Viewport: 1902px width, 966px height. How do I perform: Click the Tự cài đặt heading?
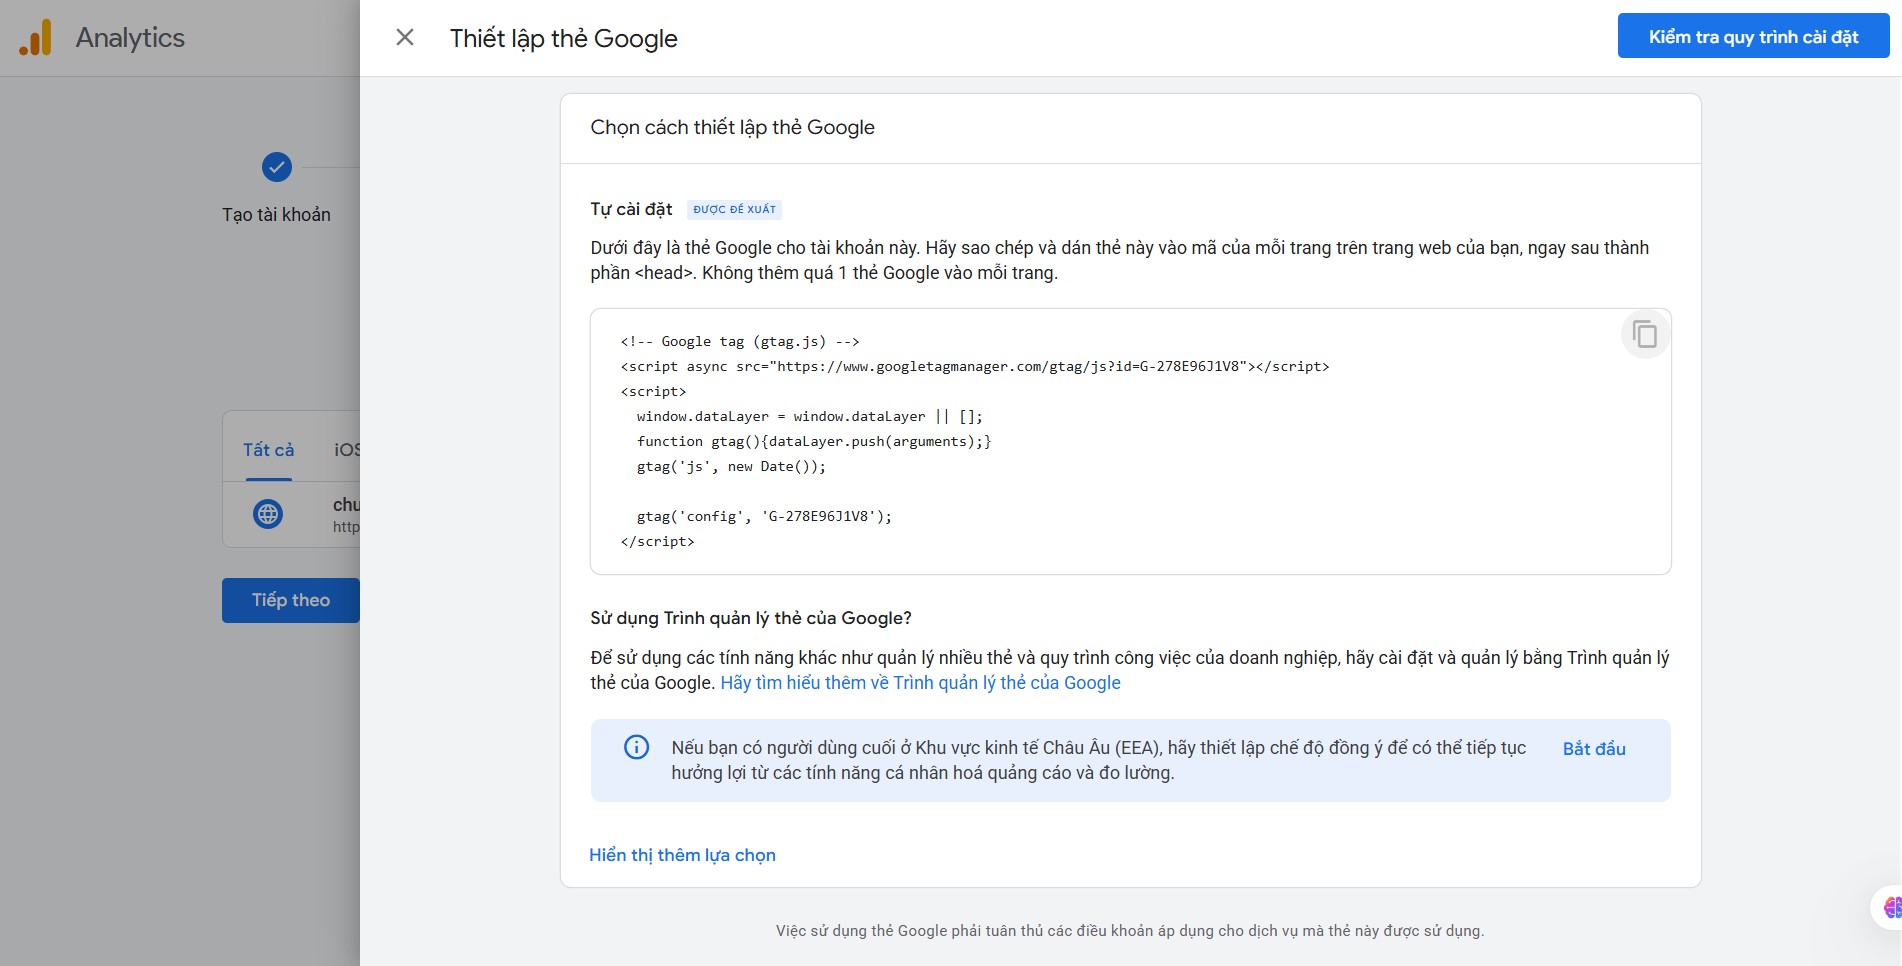pos(631,209)
